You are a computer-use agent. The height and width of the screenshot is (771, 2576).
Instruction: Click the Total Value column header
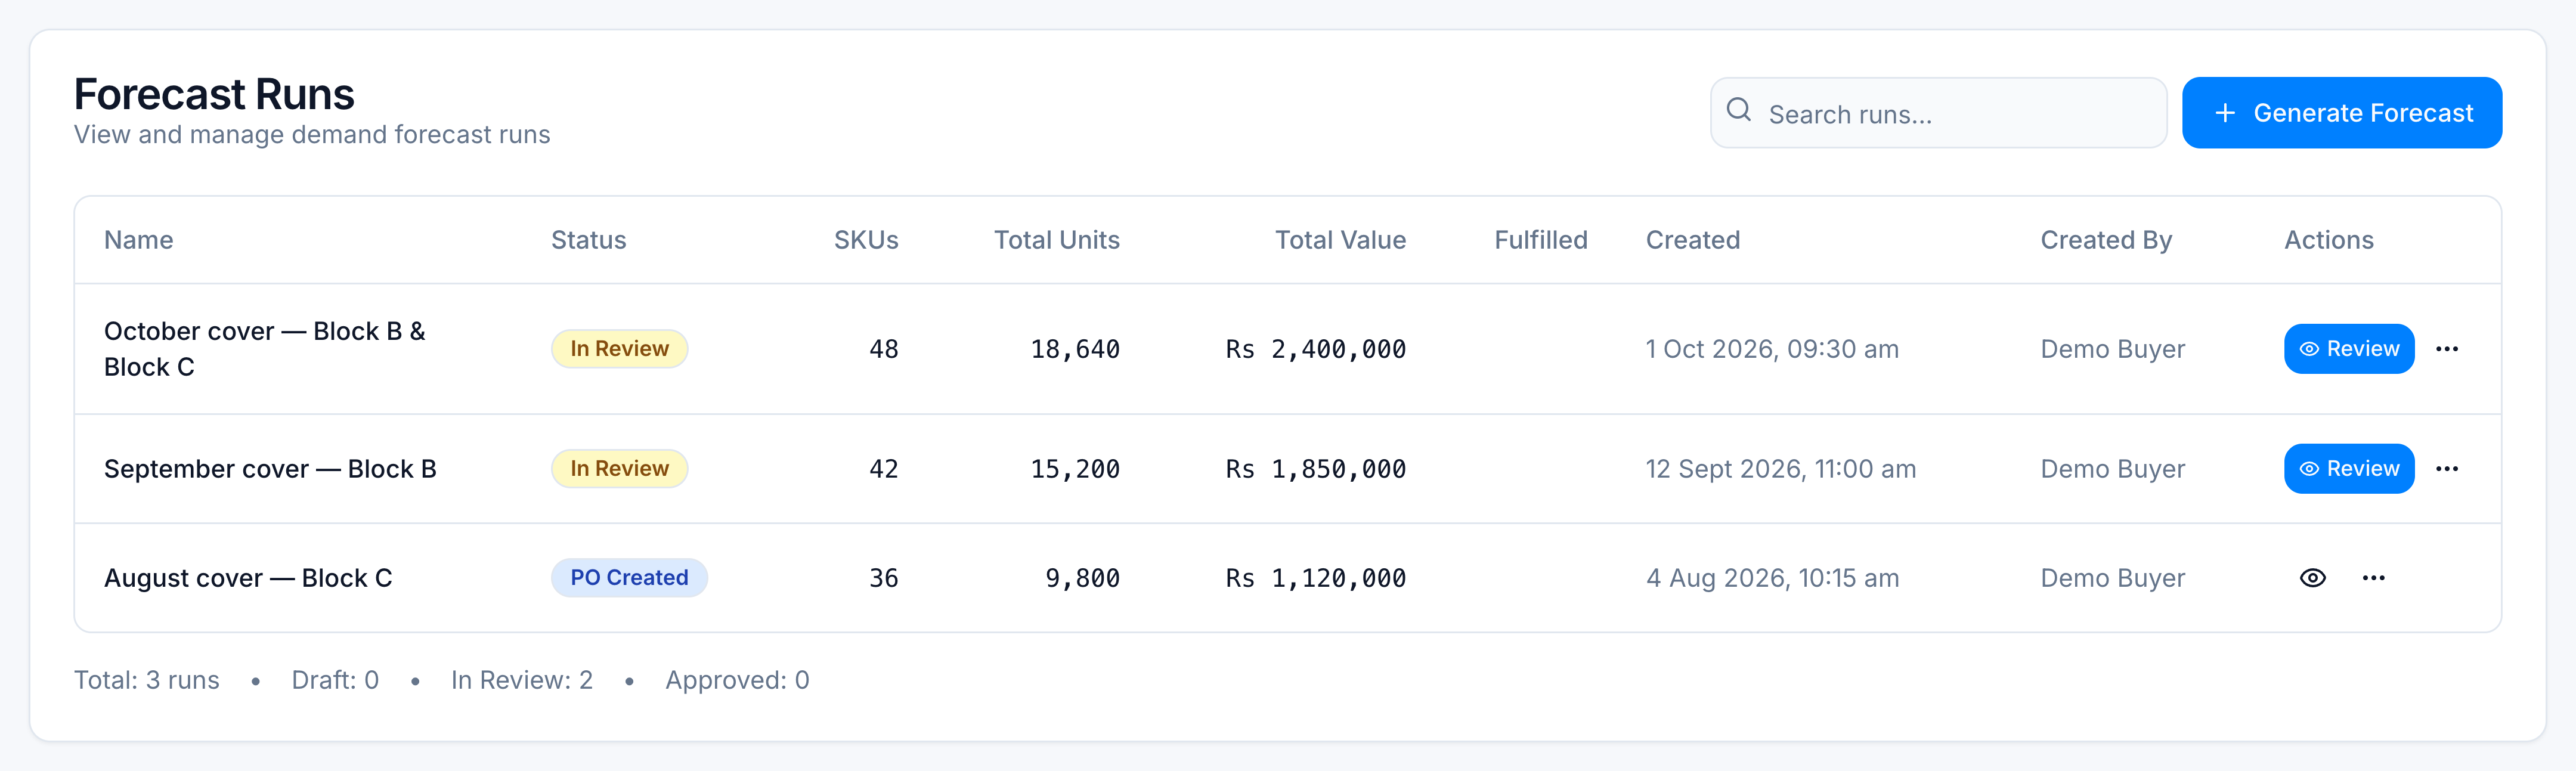(x=1340, y=240)
